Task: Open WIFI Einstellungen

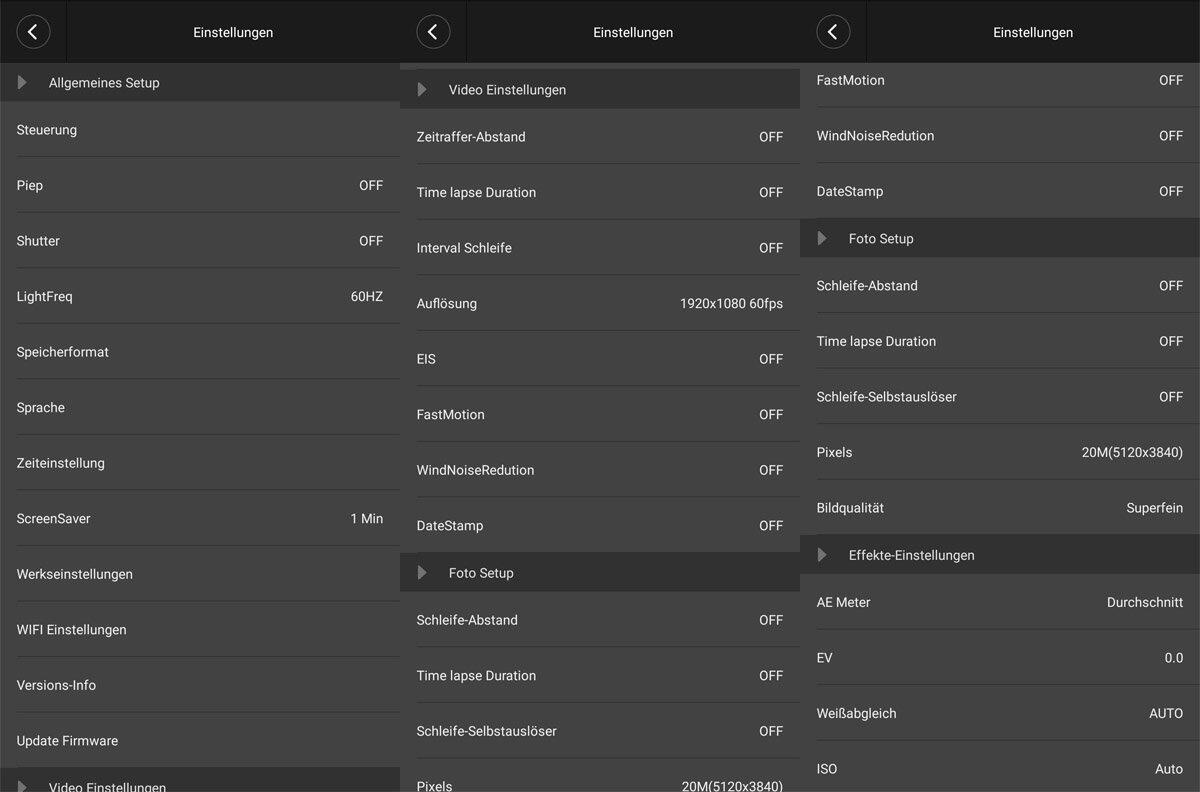Action: tap(200, 630)
